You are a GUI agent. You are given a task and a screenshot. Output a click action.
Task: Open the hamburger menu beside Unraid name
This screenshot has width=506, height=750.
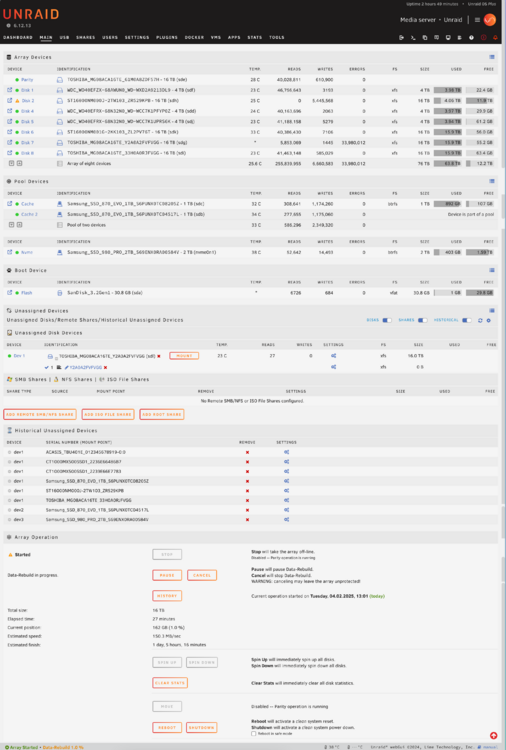(477, 20)
